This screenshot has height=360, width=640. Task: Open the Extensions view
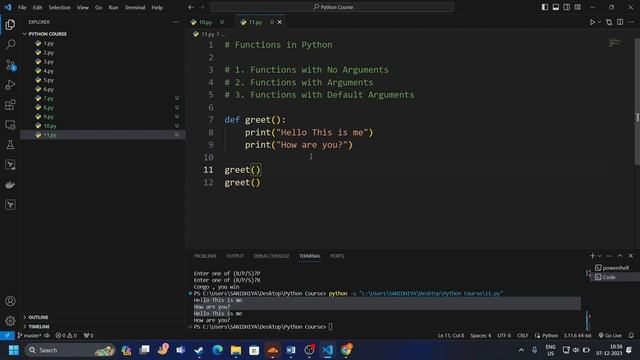[10, 104]
